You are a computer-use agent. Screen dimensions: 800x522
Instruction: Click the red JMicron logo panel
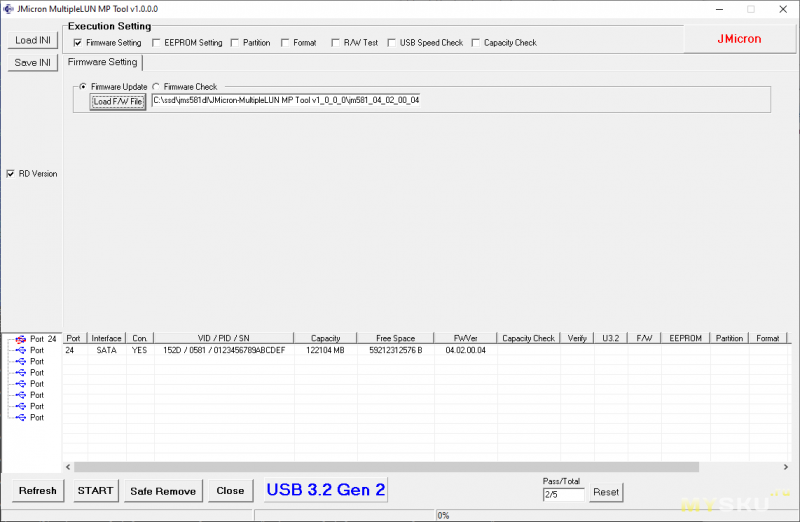[x=738, y=39]
